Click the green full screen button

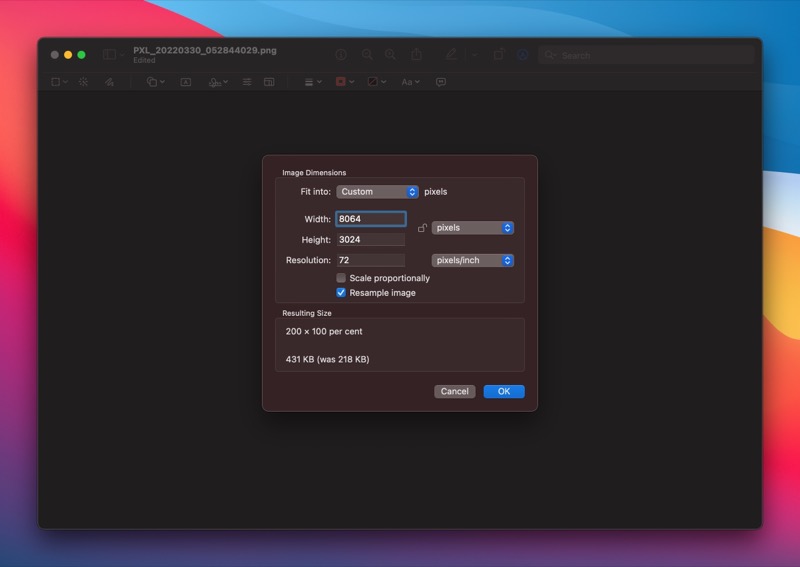[x=81, y=55]
